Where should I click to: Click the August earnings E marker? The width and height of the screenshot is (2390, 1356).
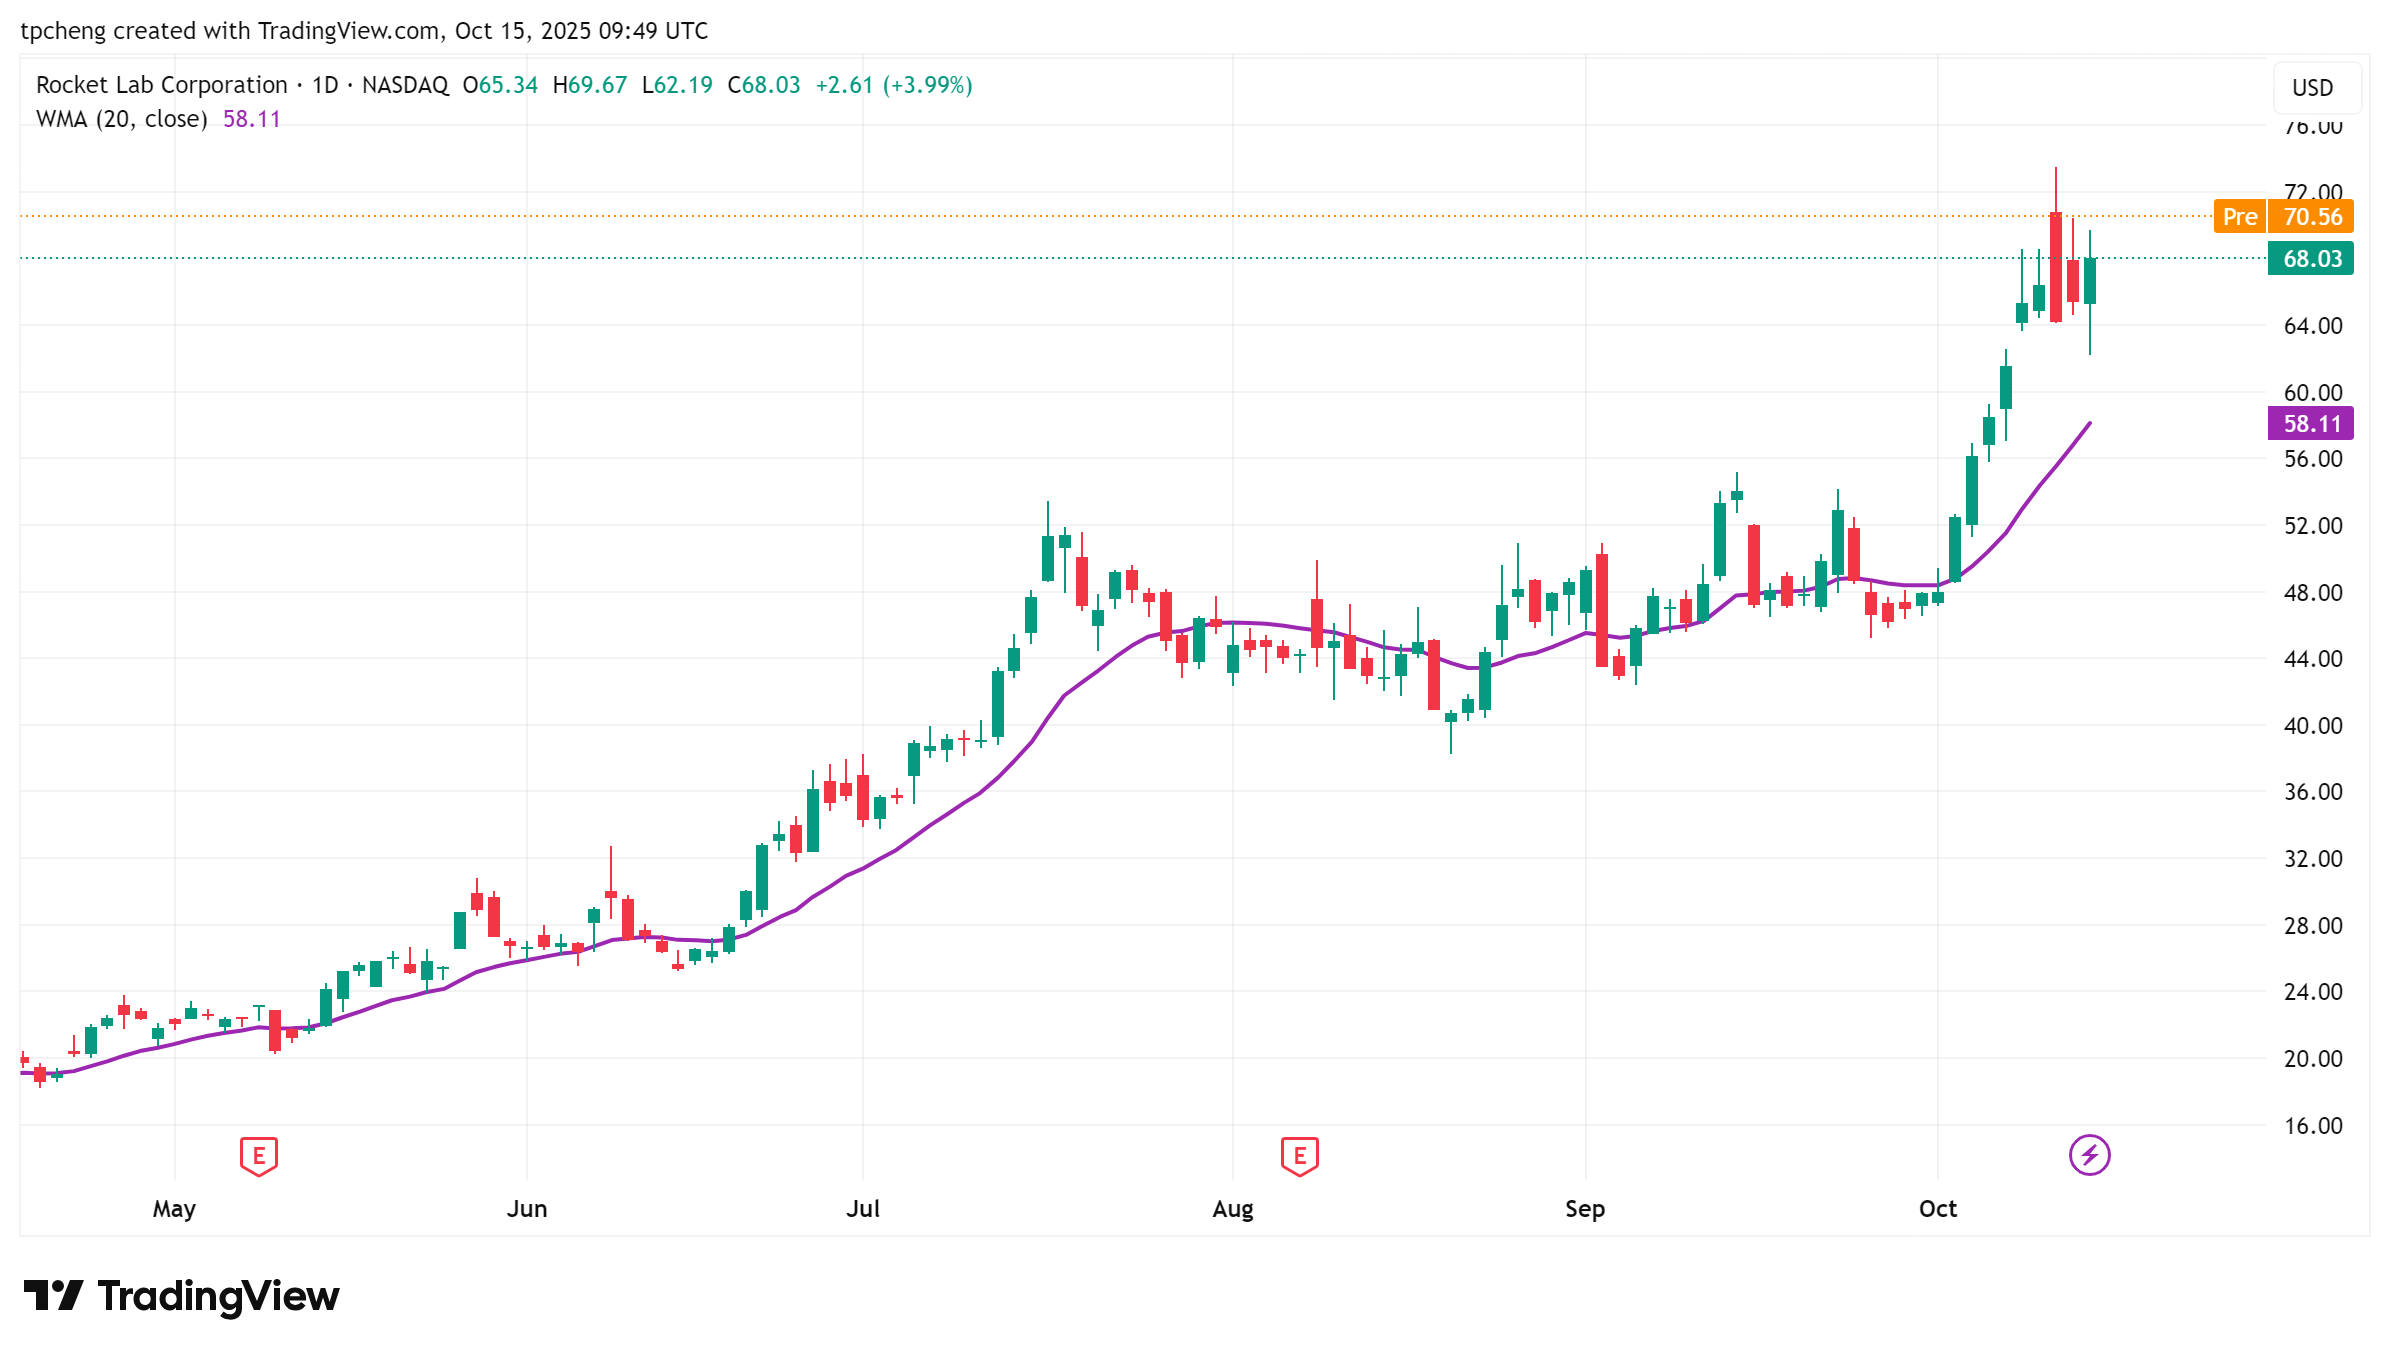(1299, 1156)
